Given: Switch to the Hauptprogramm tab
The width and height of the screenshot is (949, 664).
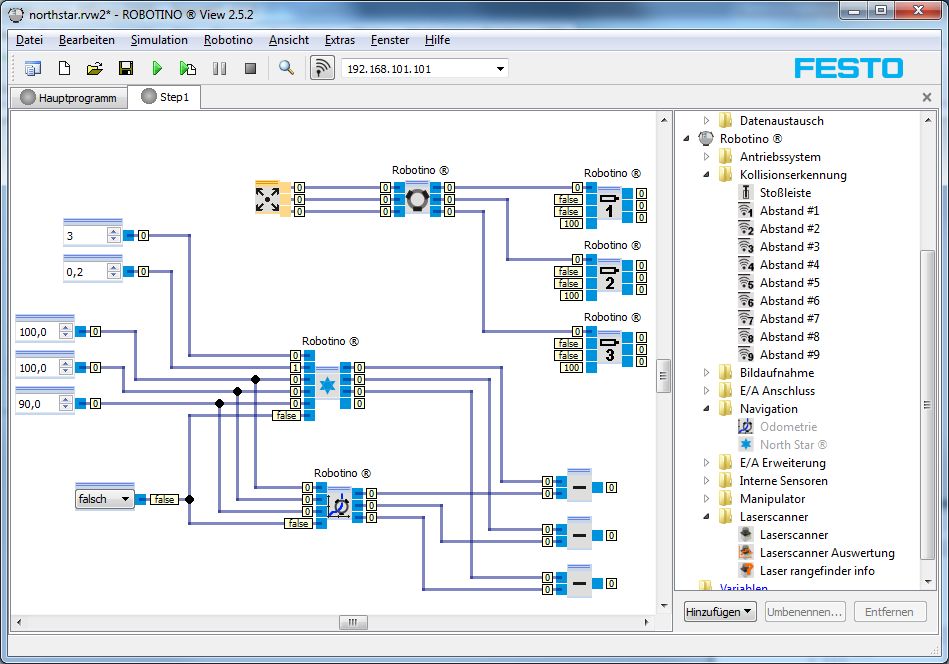Looking at the screenshot, I should [69, 97].
